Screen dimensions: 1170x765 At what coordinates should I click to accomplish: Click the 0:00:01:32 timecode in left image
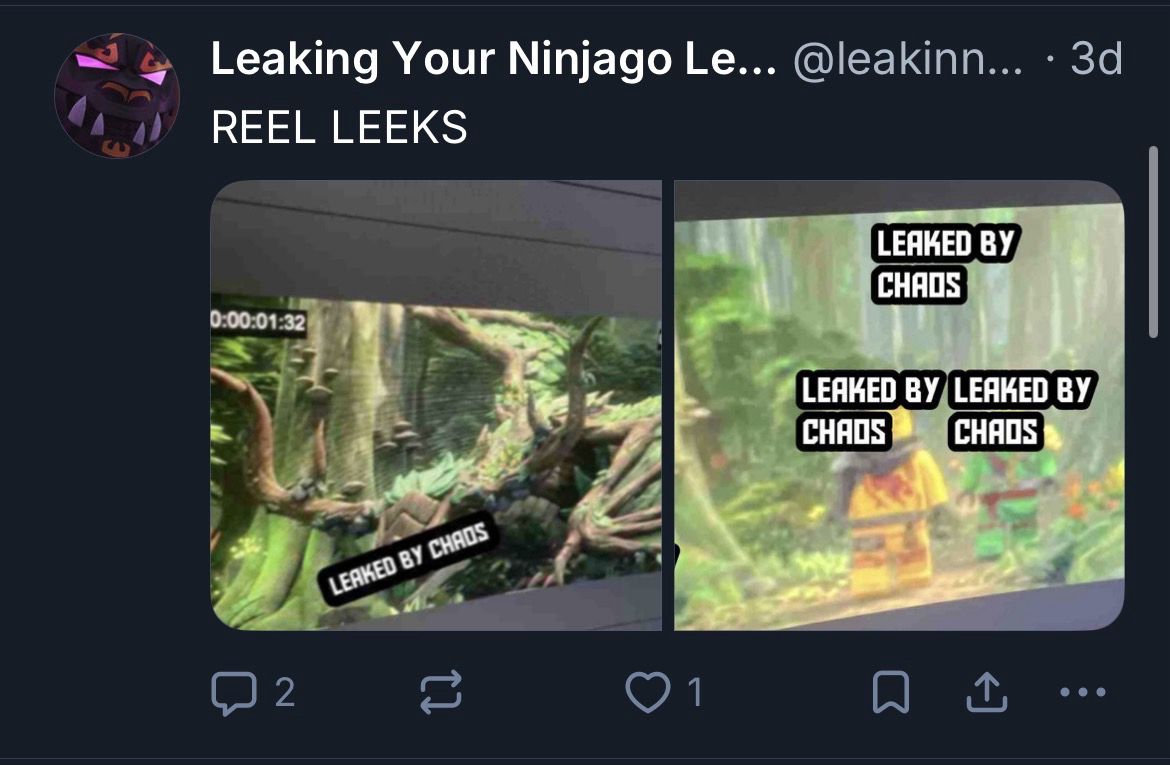pyautogui.click(x=258, y=321)
